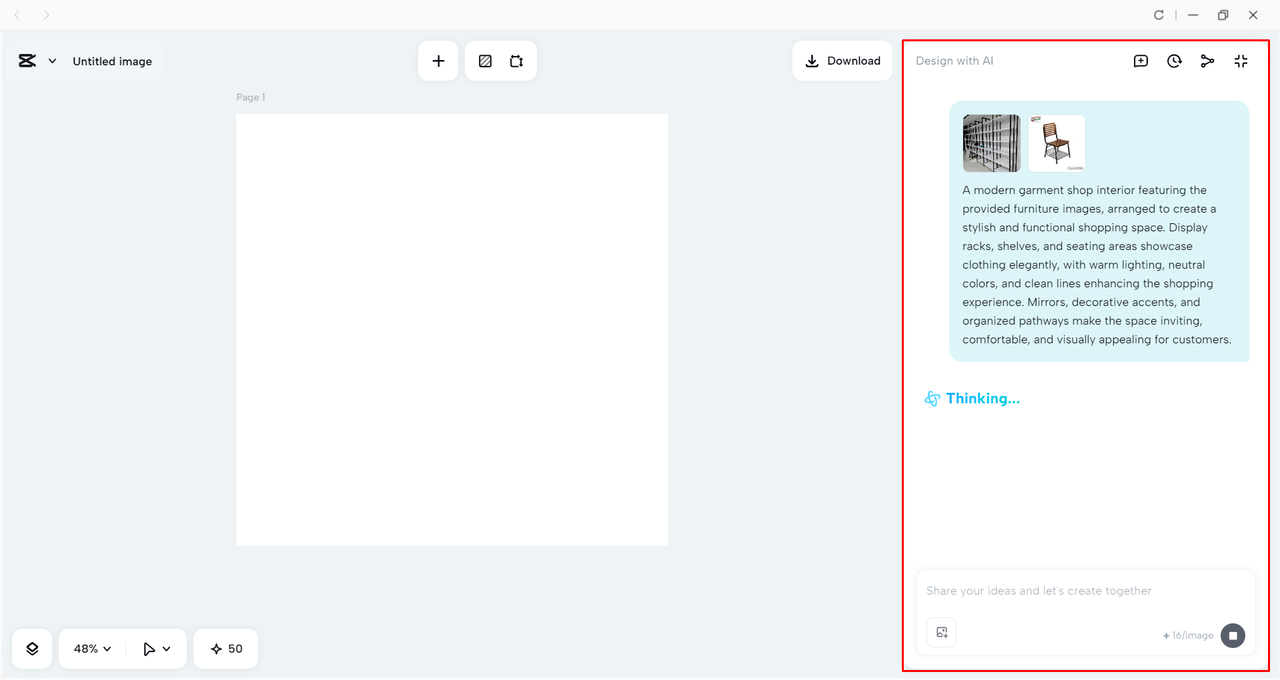This screenshot has width=1280, height=680.
Task: Open the canvas resize tool
Action: (517, 60)
